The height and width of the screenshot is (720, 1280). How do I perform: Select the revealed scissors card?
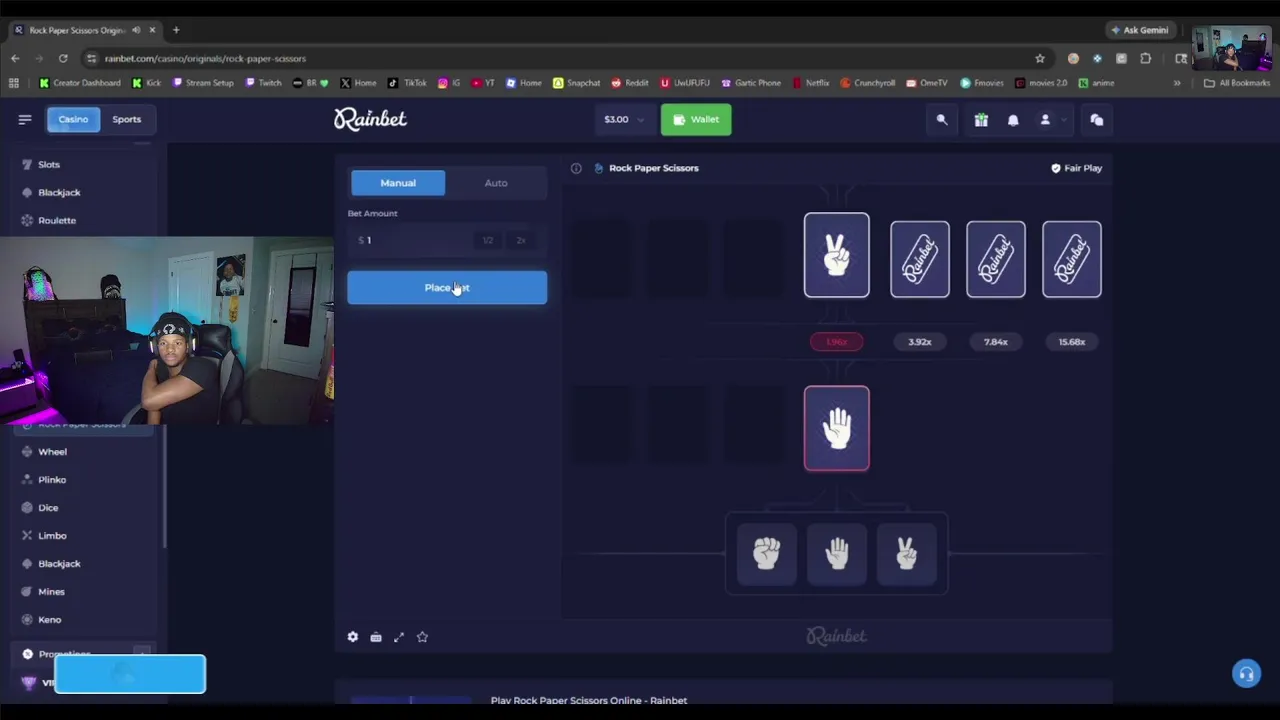(837, 255)
